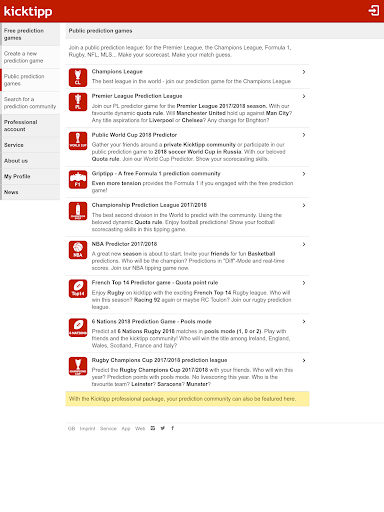Click the kicktipp logo
The height and width of the screenshot is (512, 384).
pos(28,11)
